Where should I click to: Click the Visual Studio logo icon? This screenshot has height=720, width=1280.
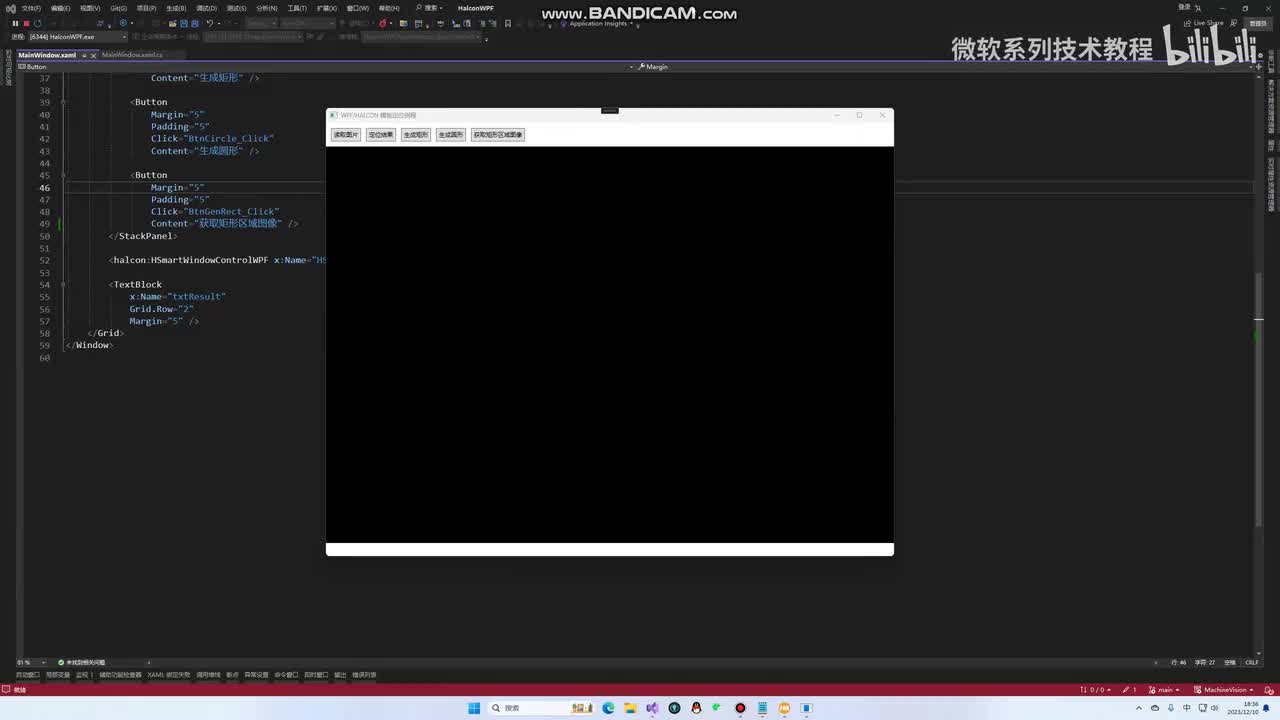click(10, 8)
